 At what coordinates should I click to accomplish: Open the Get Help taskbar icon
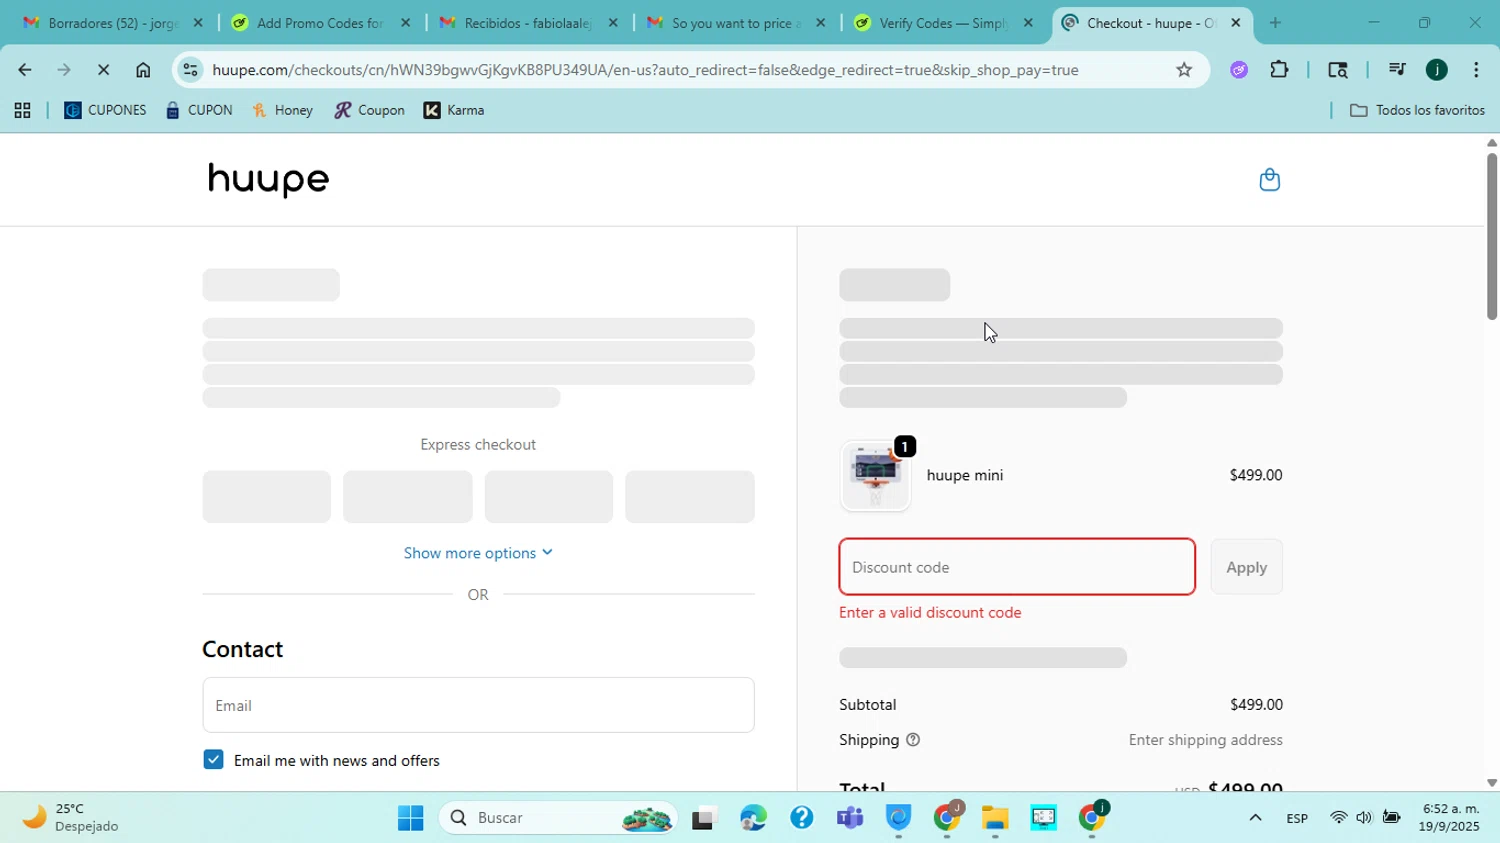(801, 818)
